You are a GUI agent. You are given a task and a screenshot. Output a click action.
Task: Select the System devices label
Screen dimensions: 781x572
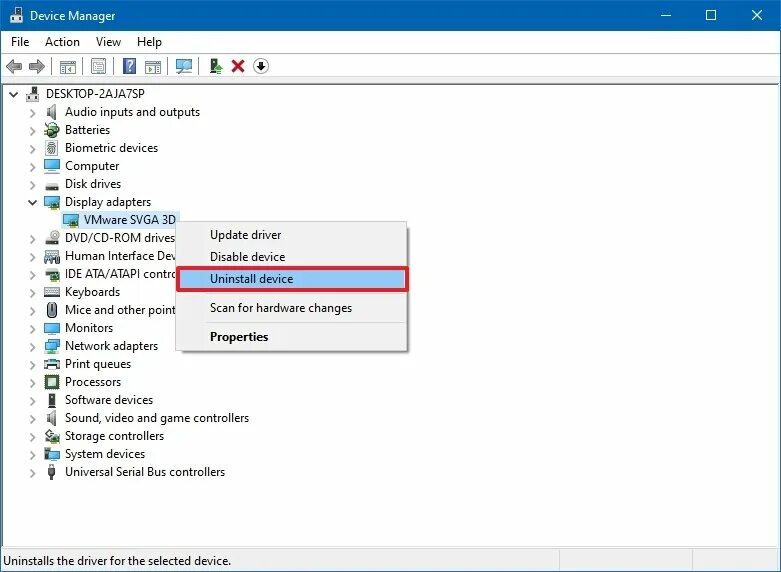click(105, 454)
